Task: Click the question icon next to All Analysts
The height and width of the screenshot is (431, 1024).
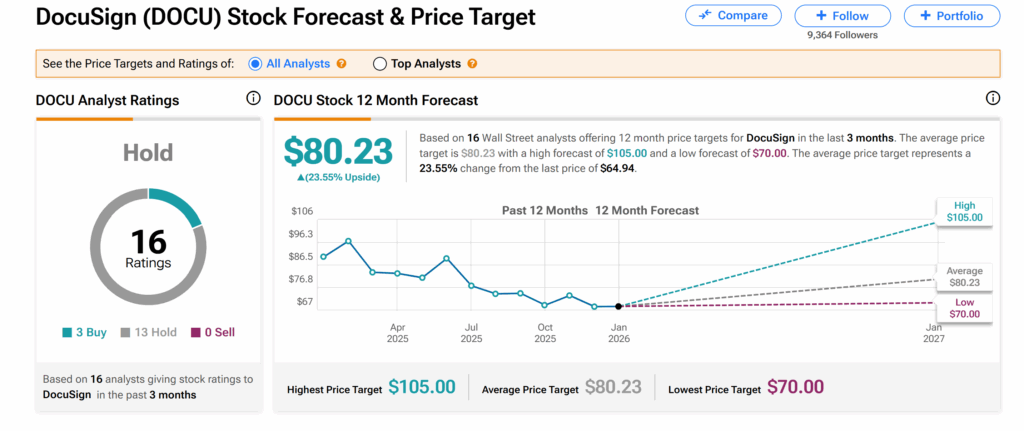Action: click(x=342, y=64)
